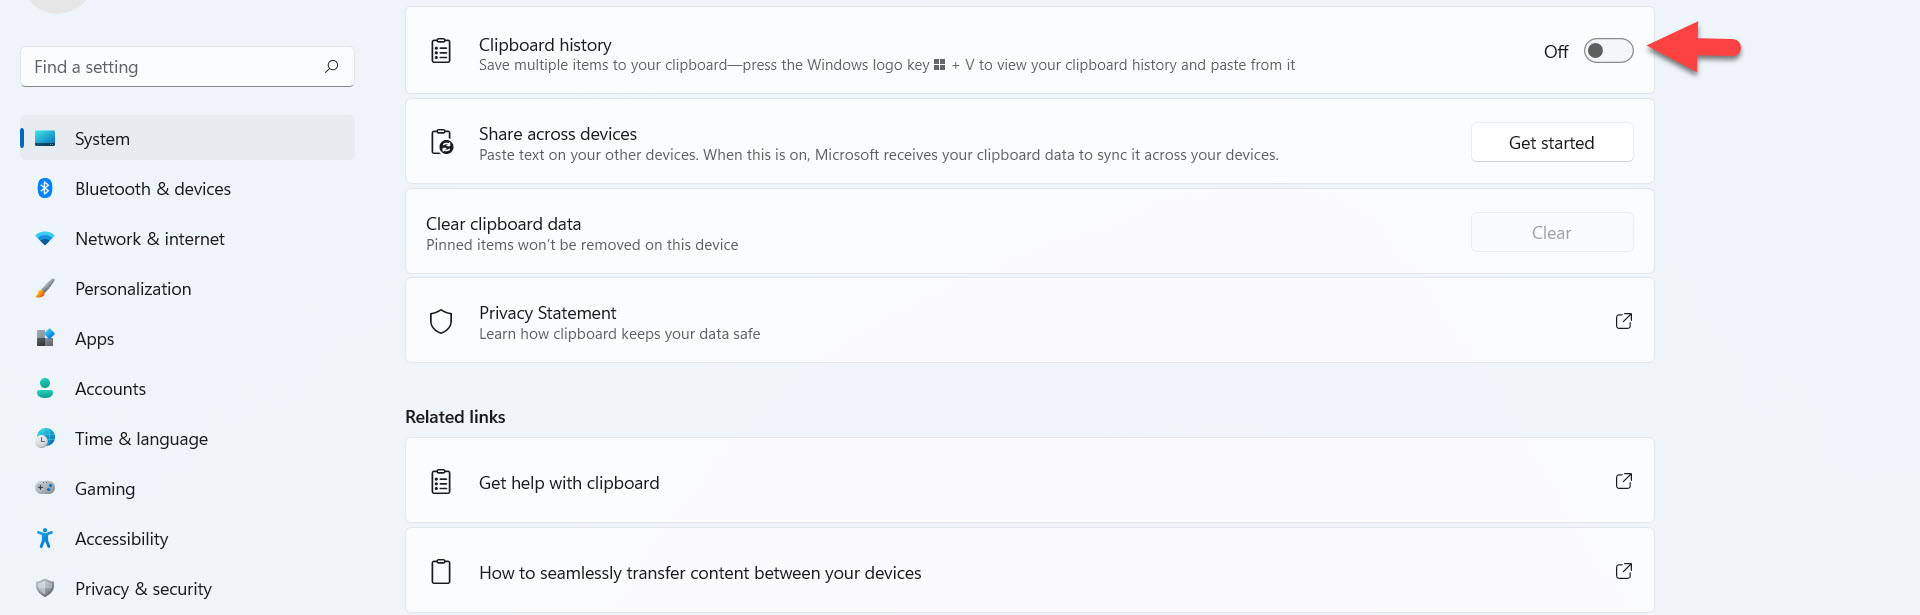Screen dimensions: 1920x615
Task: Click the Accessibility figure icon
Action: [45, 539]
